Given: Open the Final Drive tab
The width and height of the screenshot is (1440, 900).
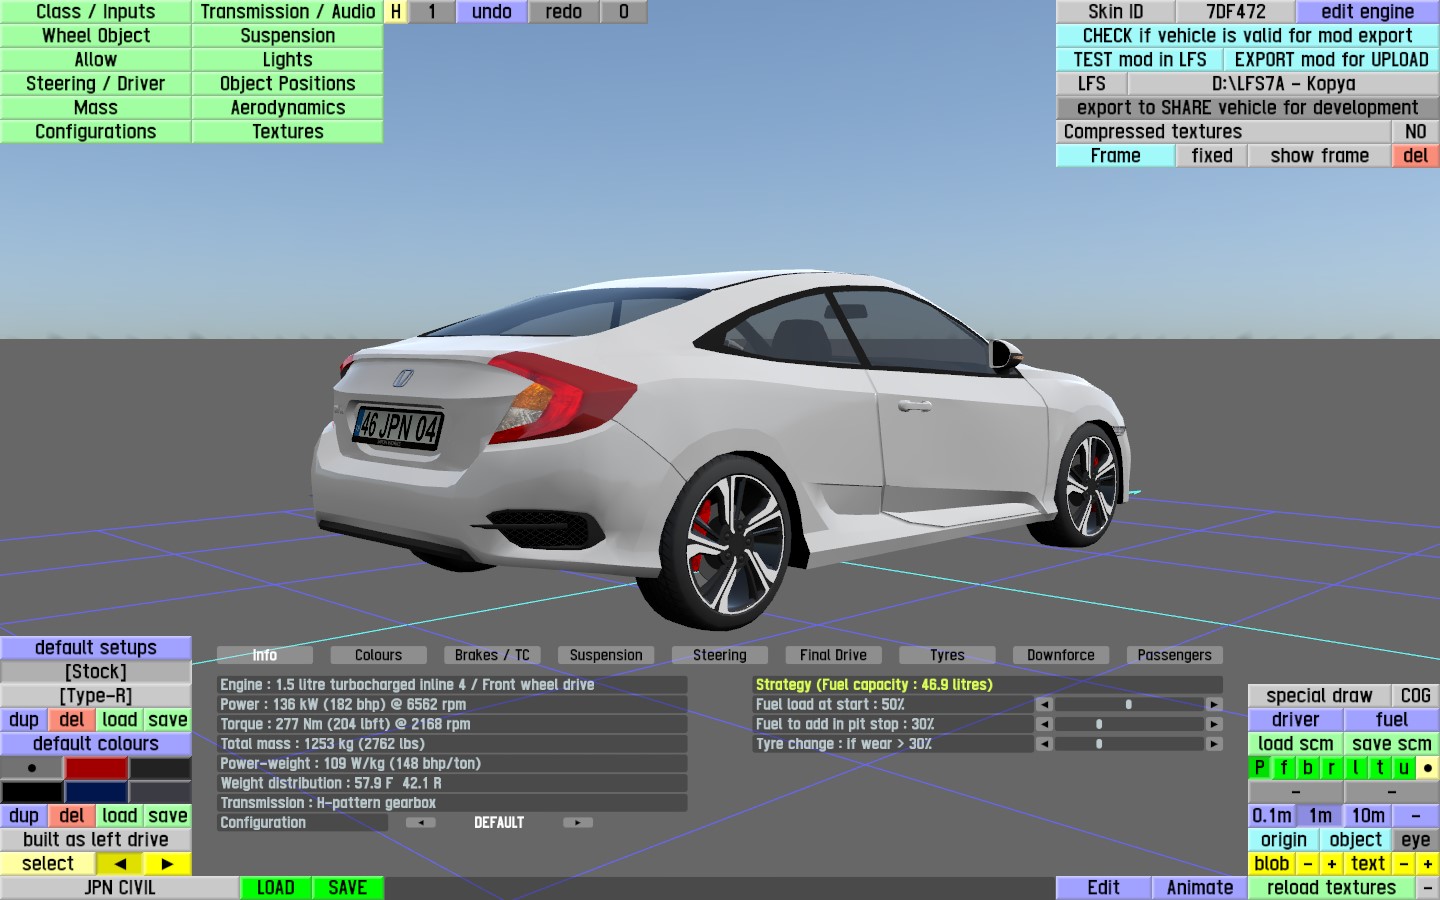Looking at the screenshot, I should (x=833, y=655).
